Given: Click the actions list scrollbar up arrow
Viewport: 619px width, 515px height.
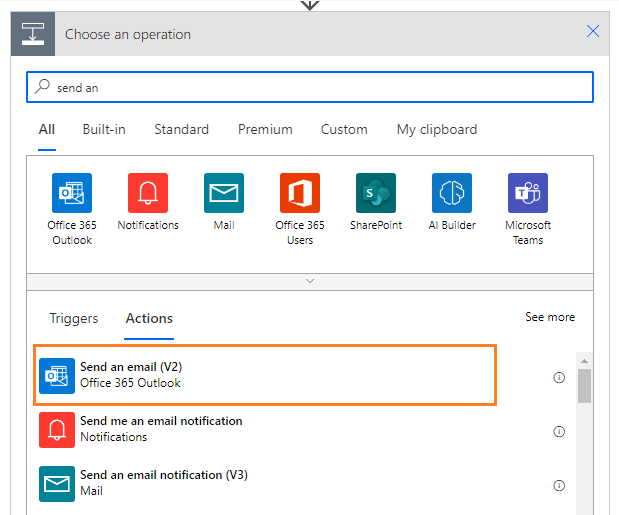Looking at the screenshot, I should pos(585,361).
